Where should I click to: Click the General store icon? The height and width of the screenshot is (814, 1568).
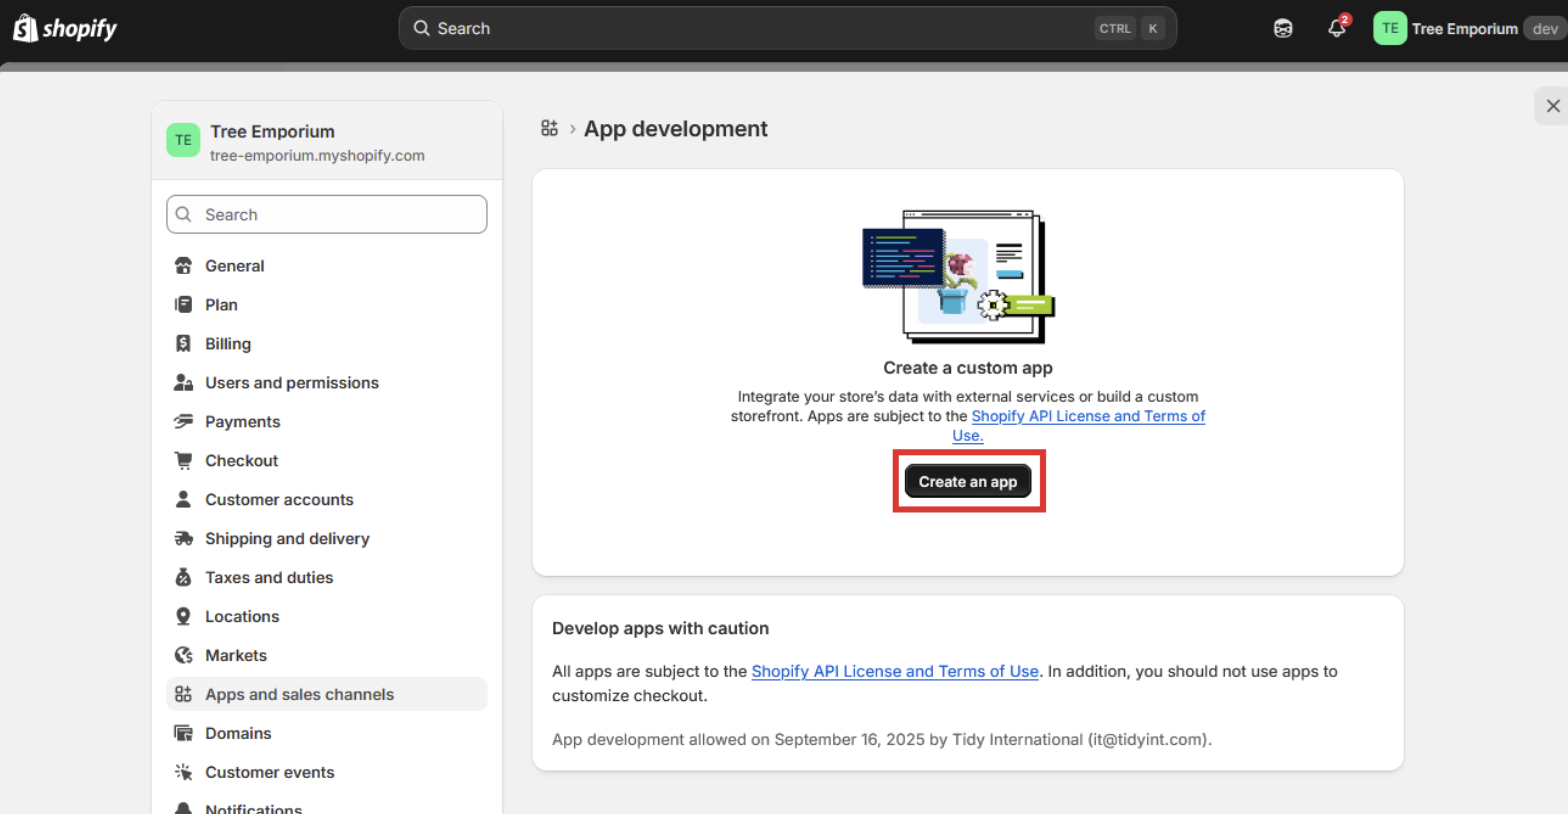point(183,266)
